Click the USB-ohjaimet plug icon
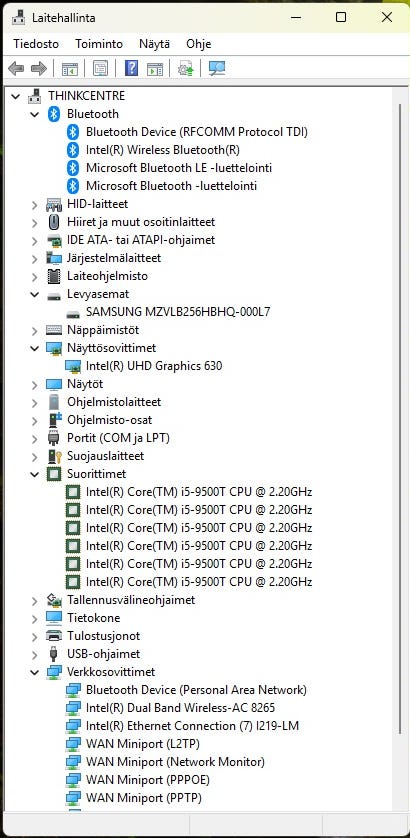 click(x=53, y=654)
